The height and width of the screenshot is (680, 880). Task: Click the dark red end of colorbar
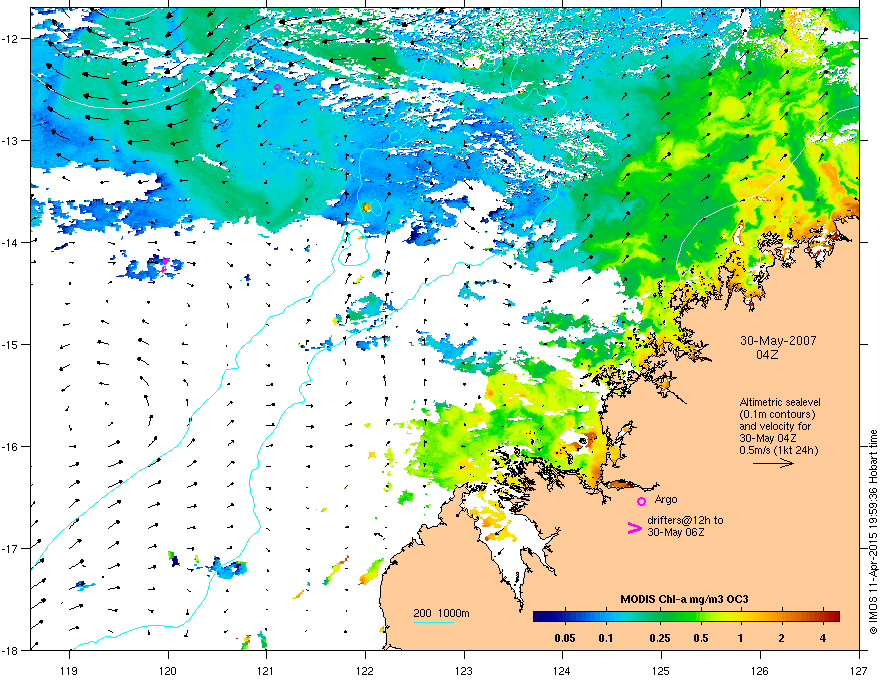pos(833,616)
